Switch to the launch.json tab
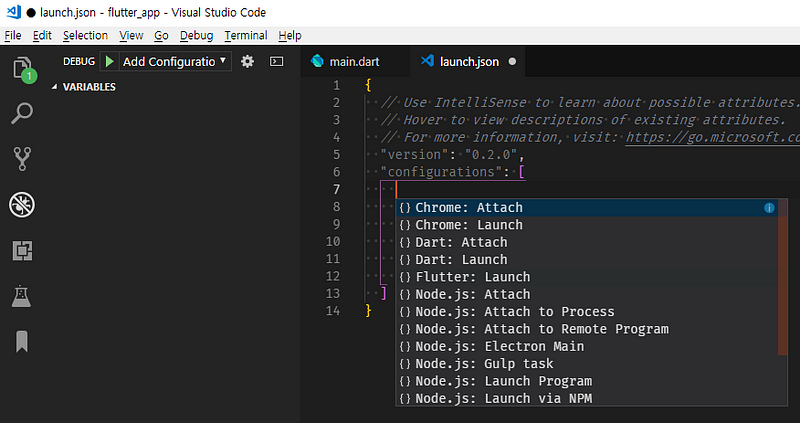 [468, 62]
